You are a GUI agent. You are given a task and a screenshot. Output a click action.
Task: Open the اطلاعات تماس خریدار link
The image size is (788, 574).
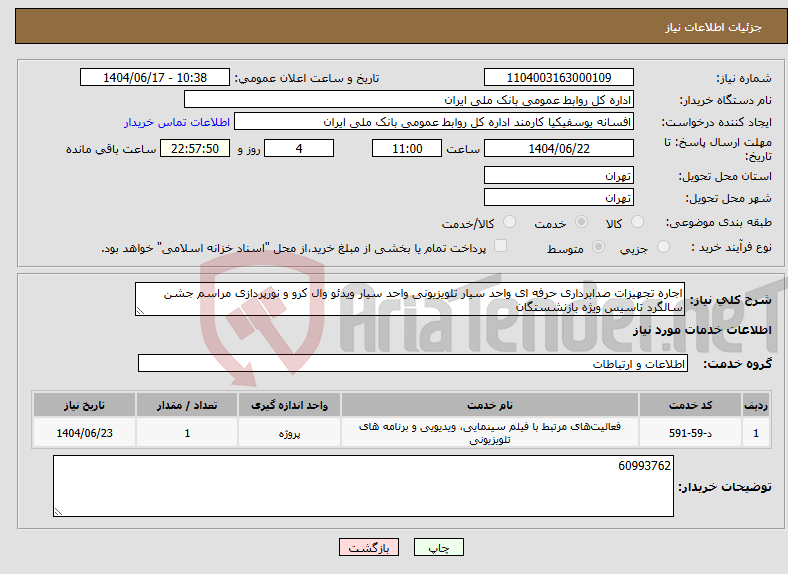pos(177,122)
